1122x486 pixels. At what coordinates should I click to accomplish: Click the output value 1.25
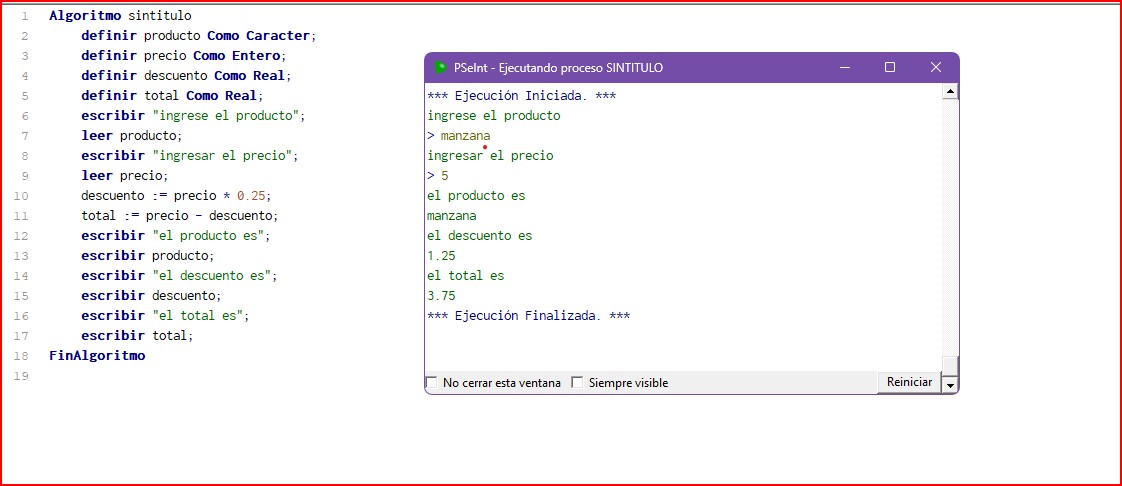click(441, 256)
